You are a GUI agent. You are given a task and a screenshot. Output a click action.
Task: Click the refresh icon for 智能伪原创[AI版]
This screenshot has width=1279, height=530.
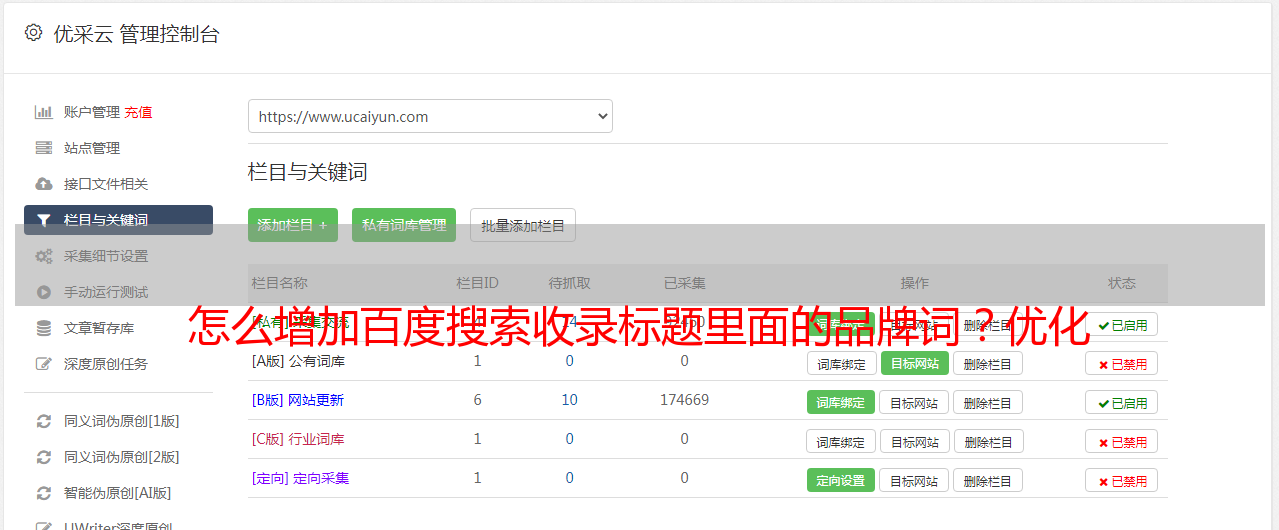pos(43,493)
